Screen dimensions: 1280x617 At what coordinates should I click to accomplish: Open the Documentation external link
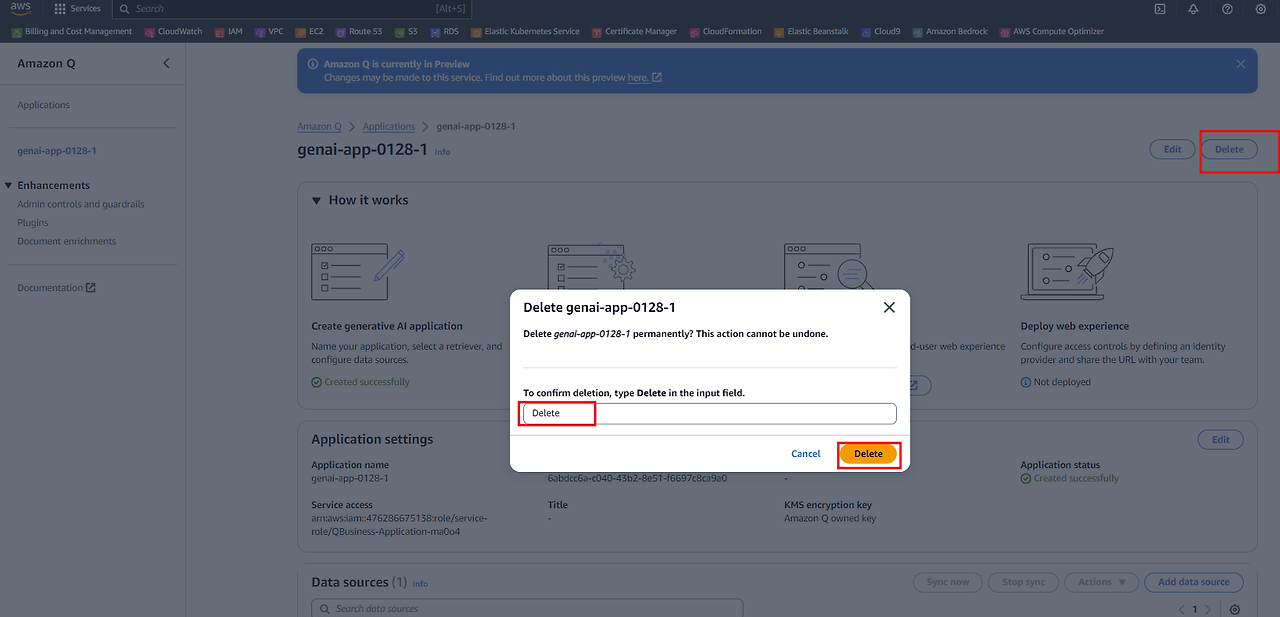click(x=56, y=288)
